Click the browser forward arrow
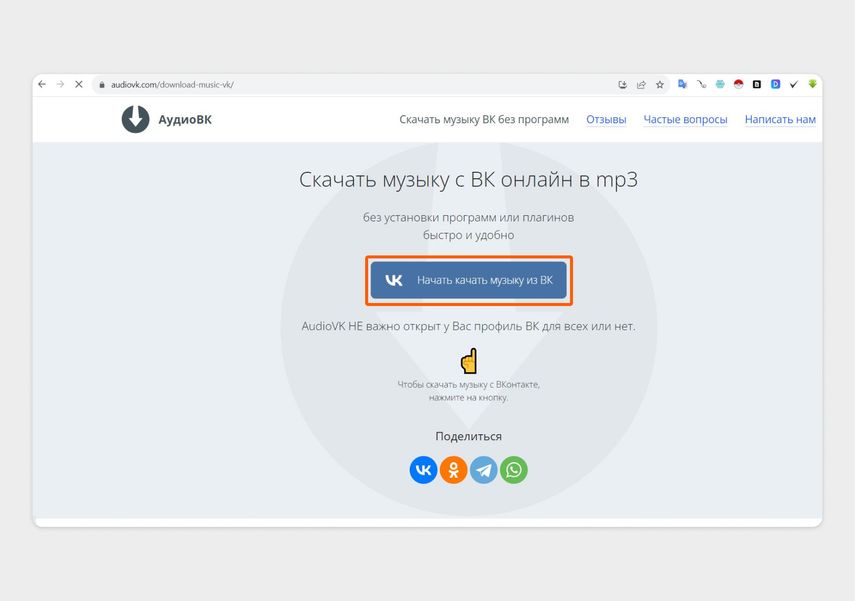 click(x=61, y=85)
